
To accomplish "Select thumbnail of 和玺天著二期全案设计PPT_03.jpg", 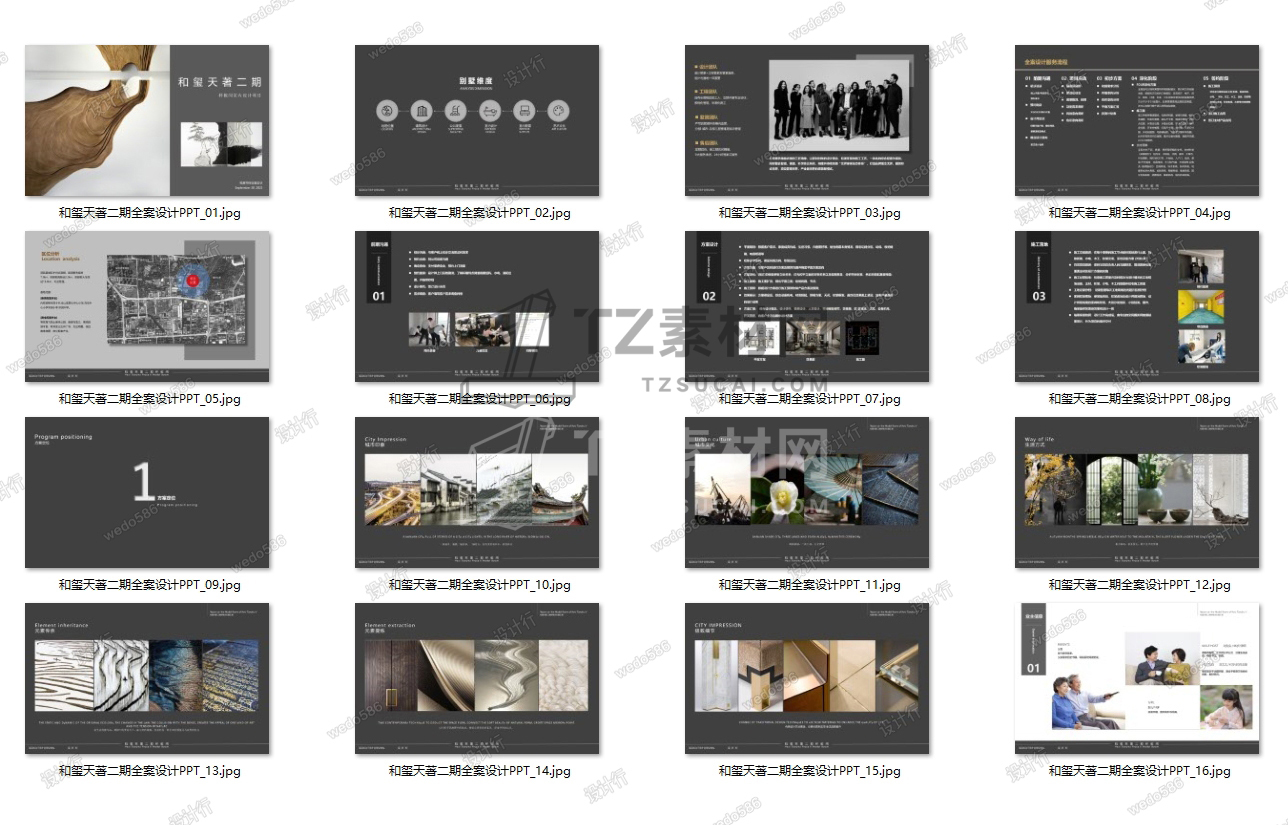I will tap(807, 120).
